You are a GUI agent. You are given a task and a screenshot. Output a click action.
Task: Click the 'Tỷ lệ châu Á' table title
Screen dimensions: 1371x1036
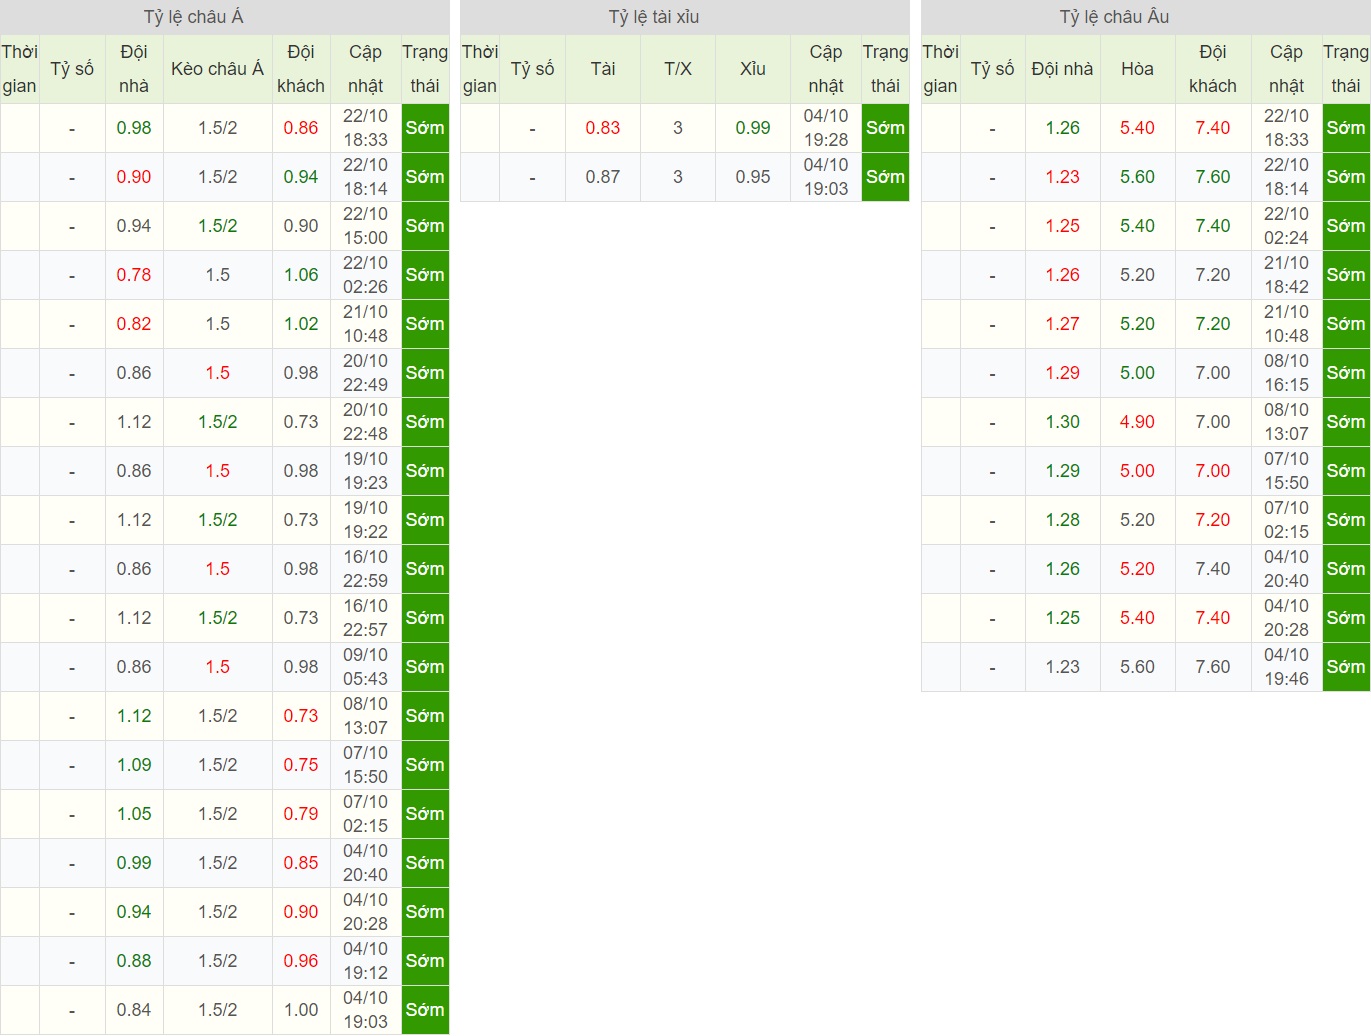point(194,17)
